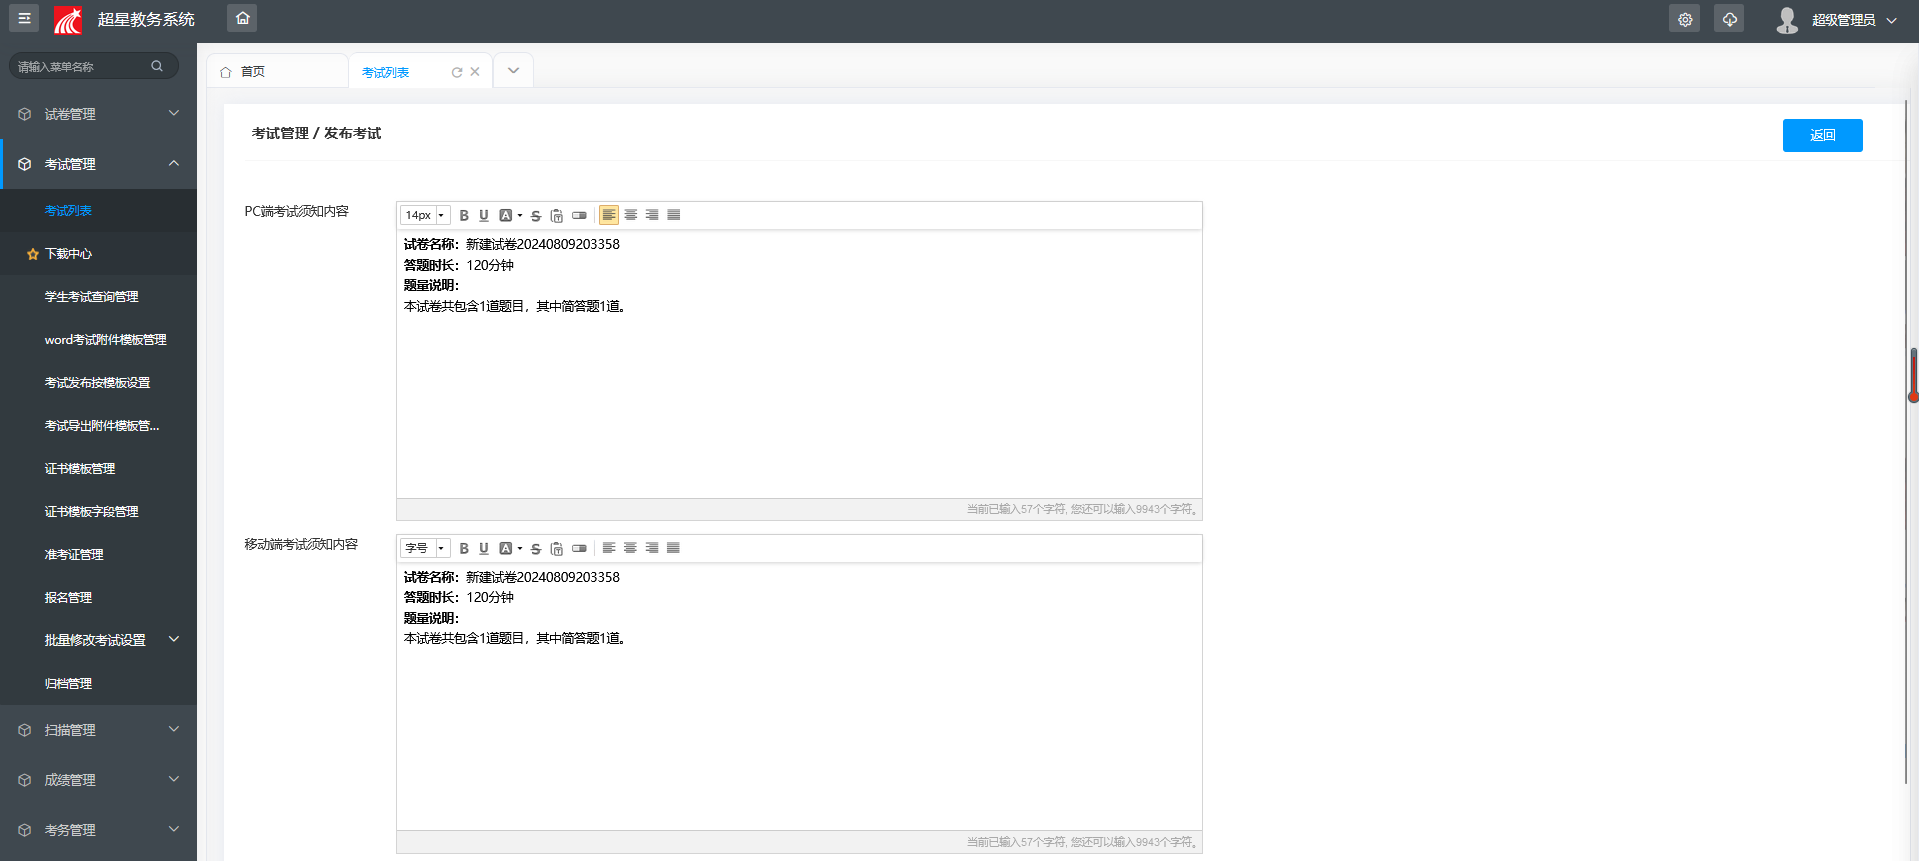Open font color picker arrow in PC端 editor

coord(520,216)
